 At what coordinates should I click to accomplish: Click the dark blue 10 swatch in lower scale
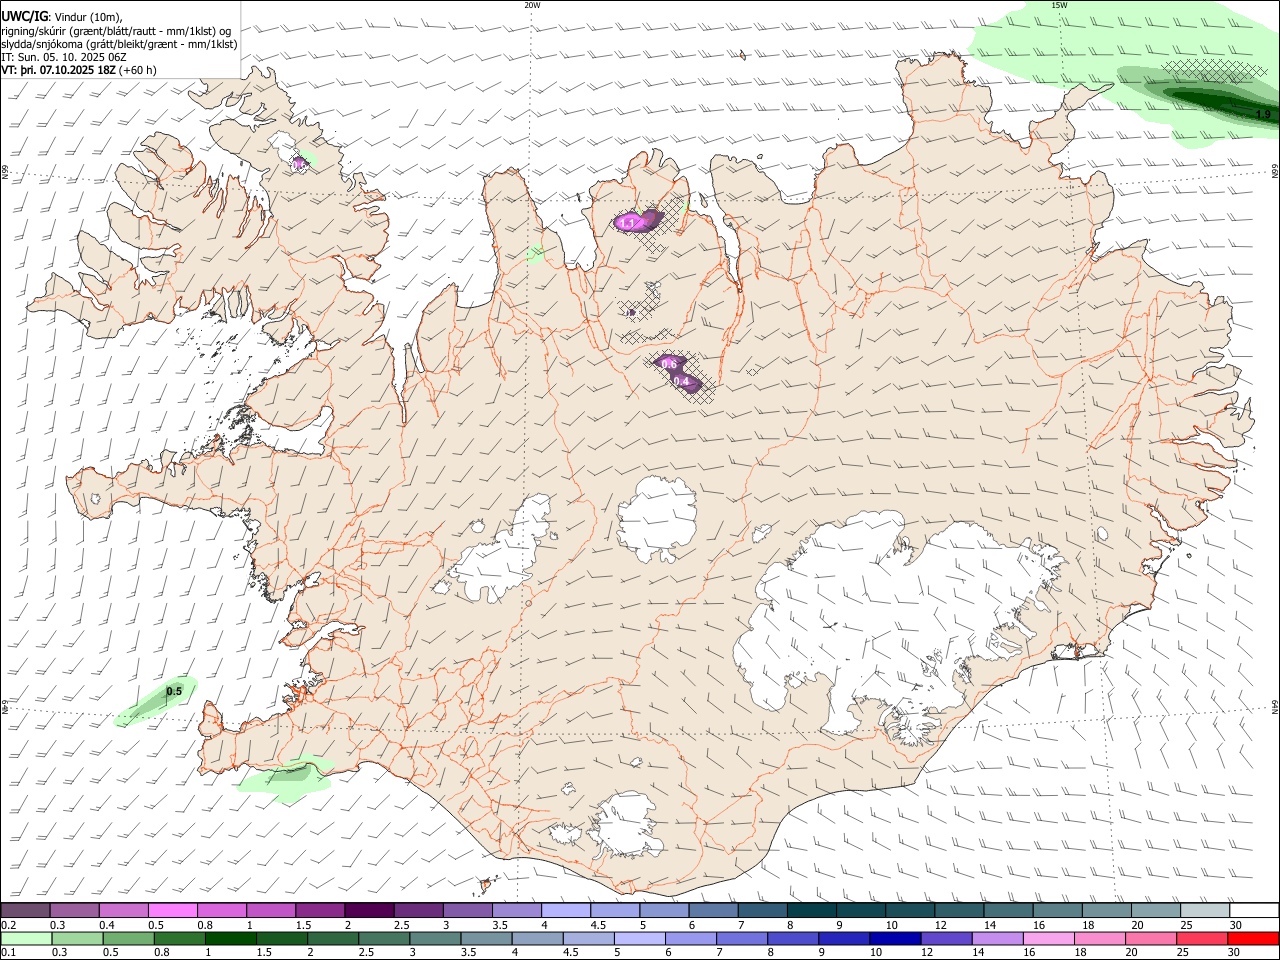[x=893, y=939]
